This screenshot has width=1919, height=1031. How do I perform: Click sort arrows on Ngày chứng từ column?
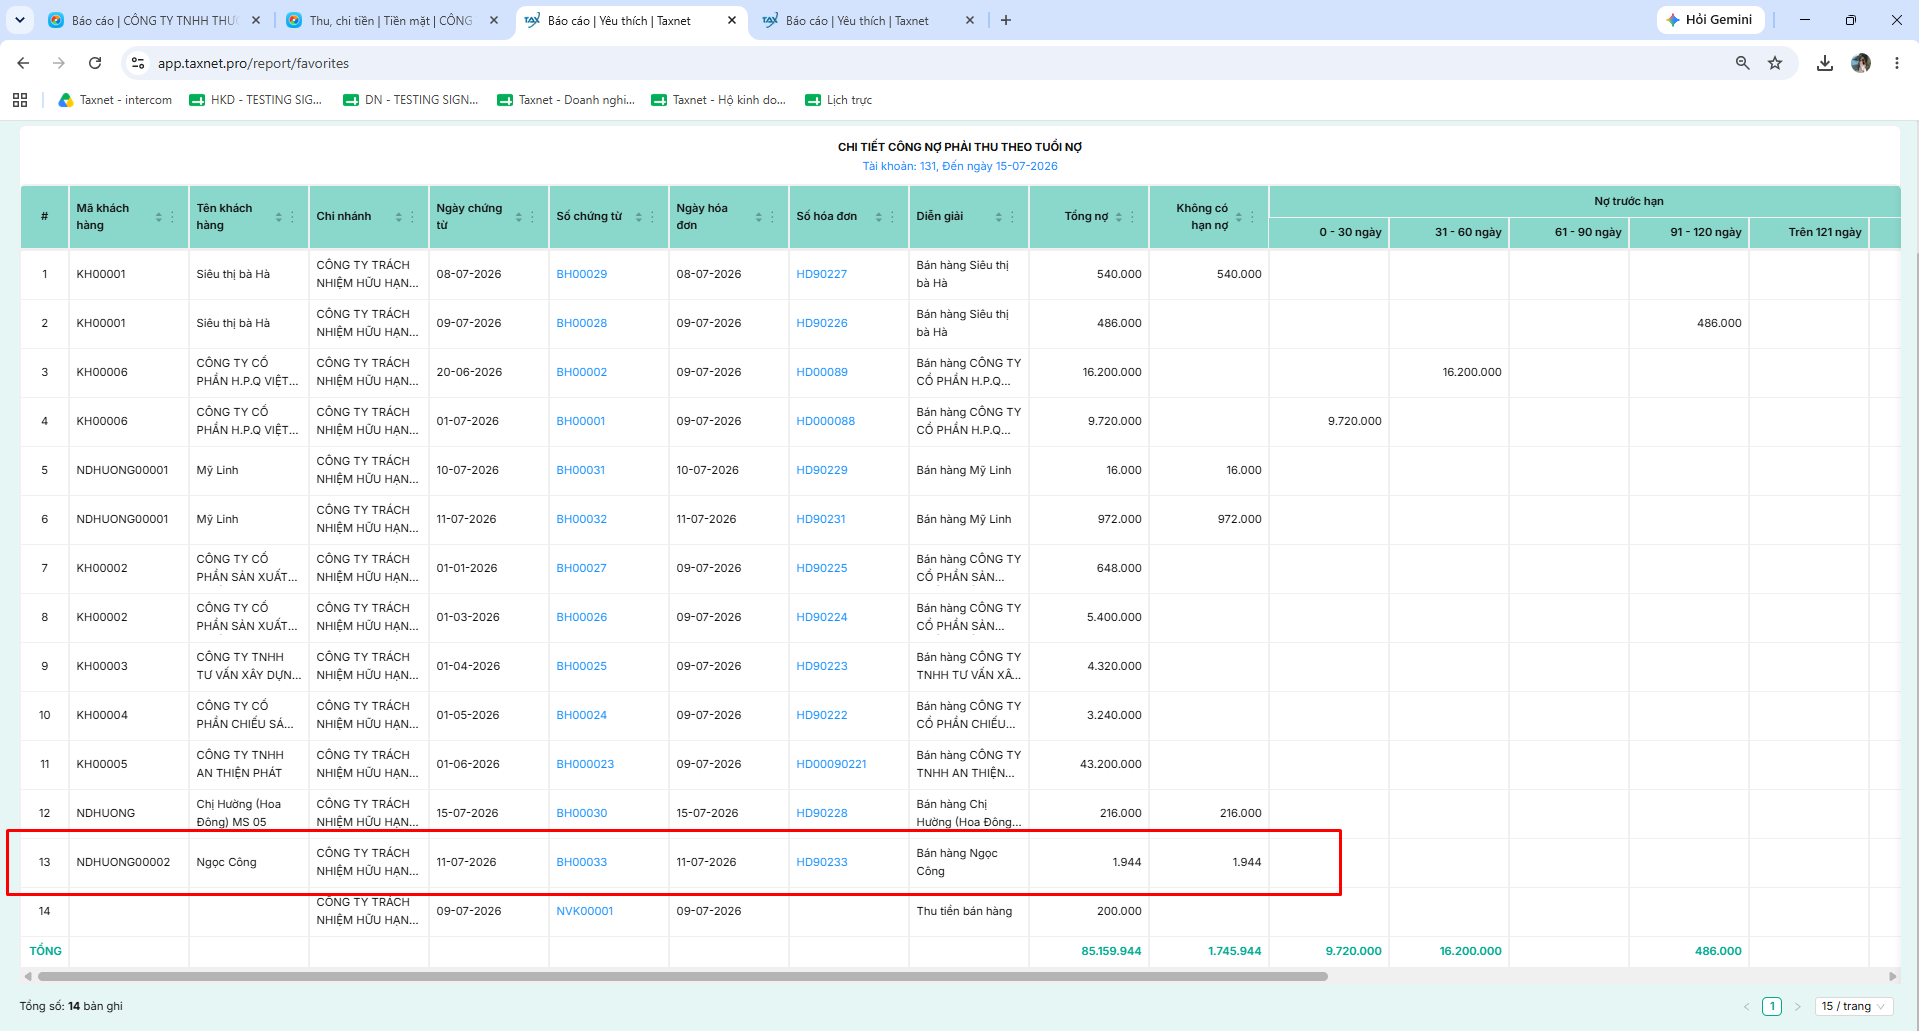(x=518, y=217)
